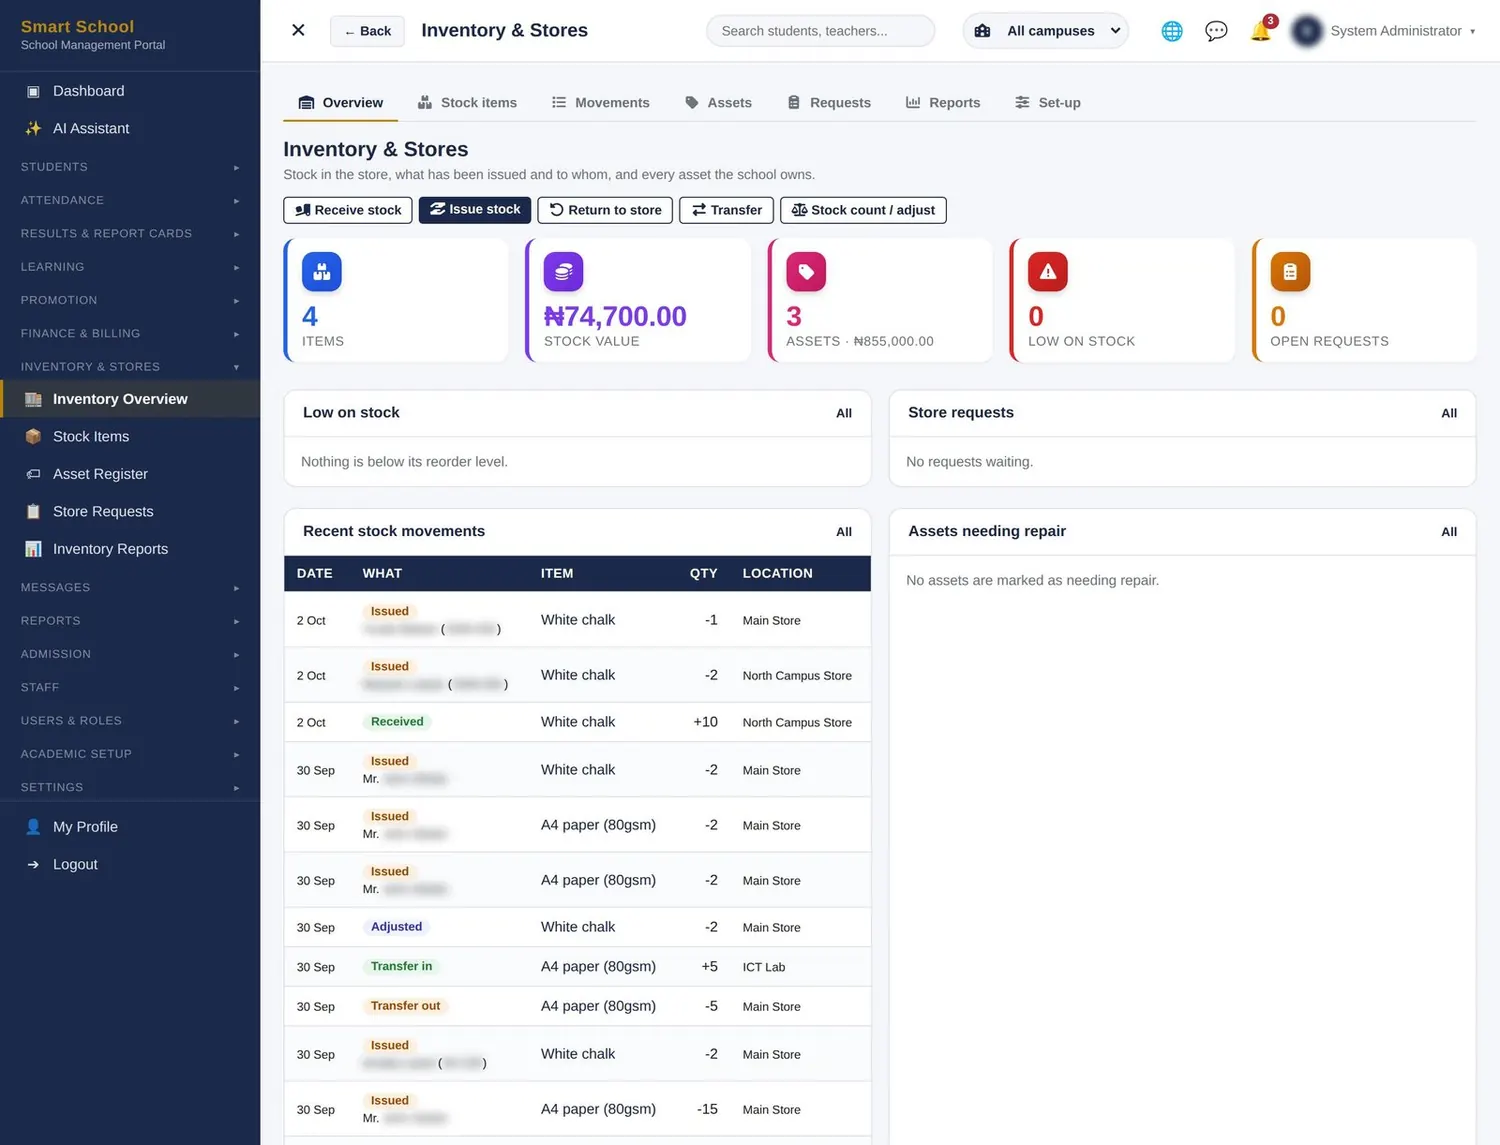Image resolution: width=1500 pixels, height=1145 pixels.
Task: Click the pink Assets tag icon
Action: pos(806,272)
